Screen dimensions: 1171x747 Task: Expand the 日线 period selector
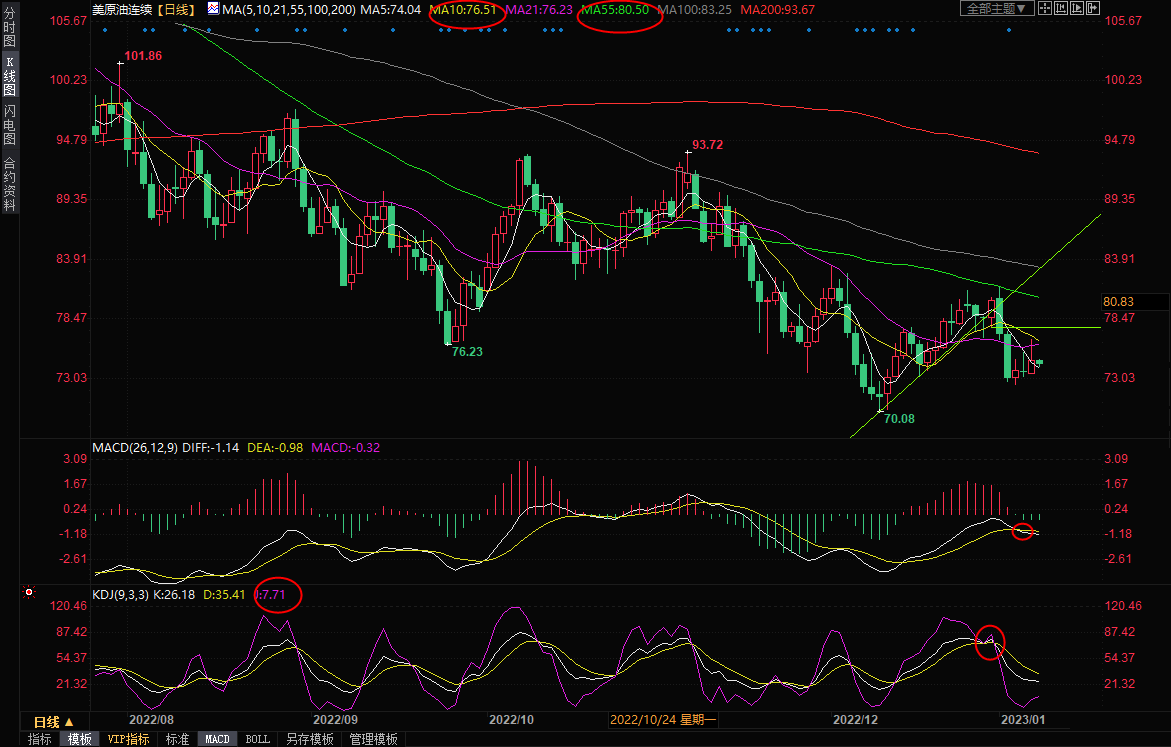point(54,721)
